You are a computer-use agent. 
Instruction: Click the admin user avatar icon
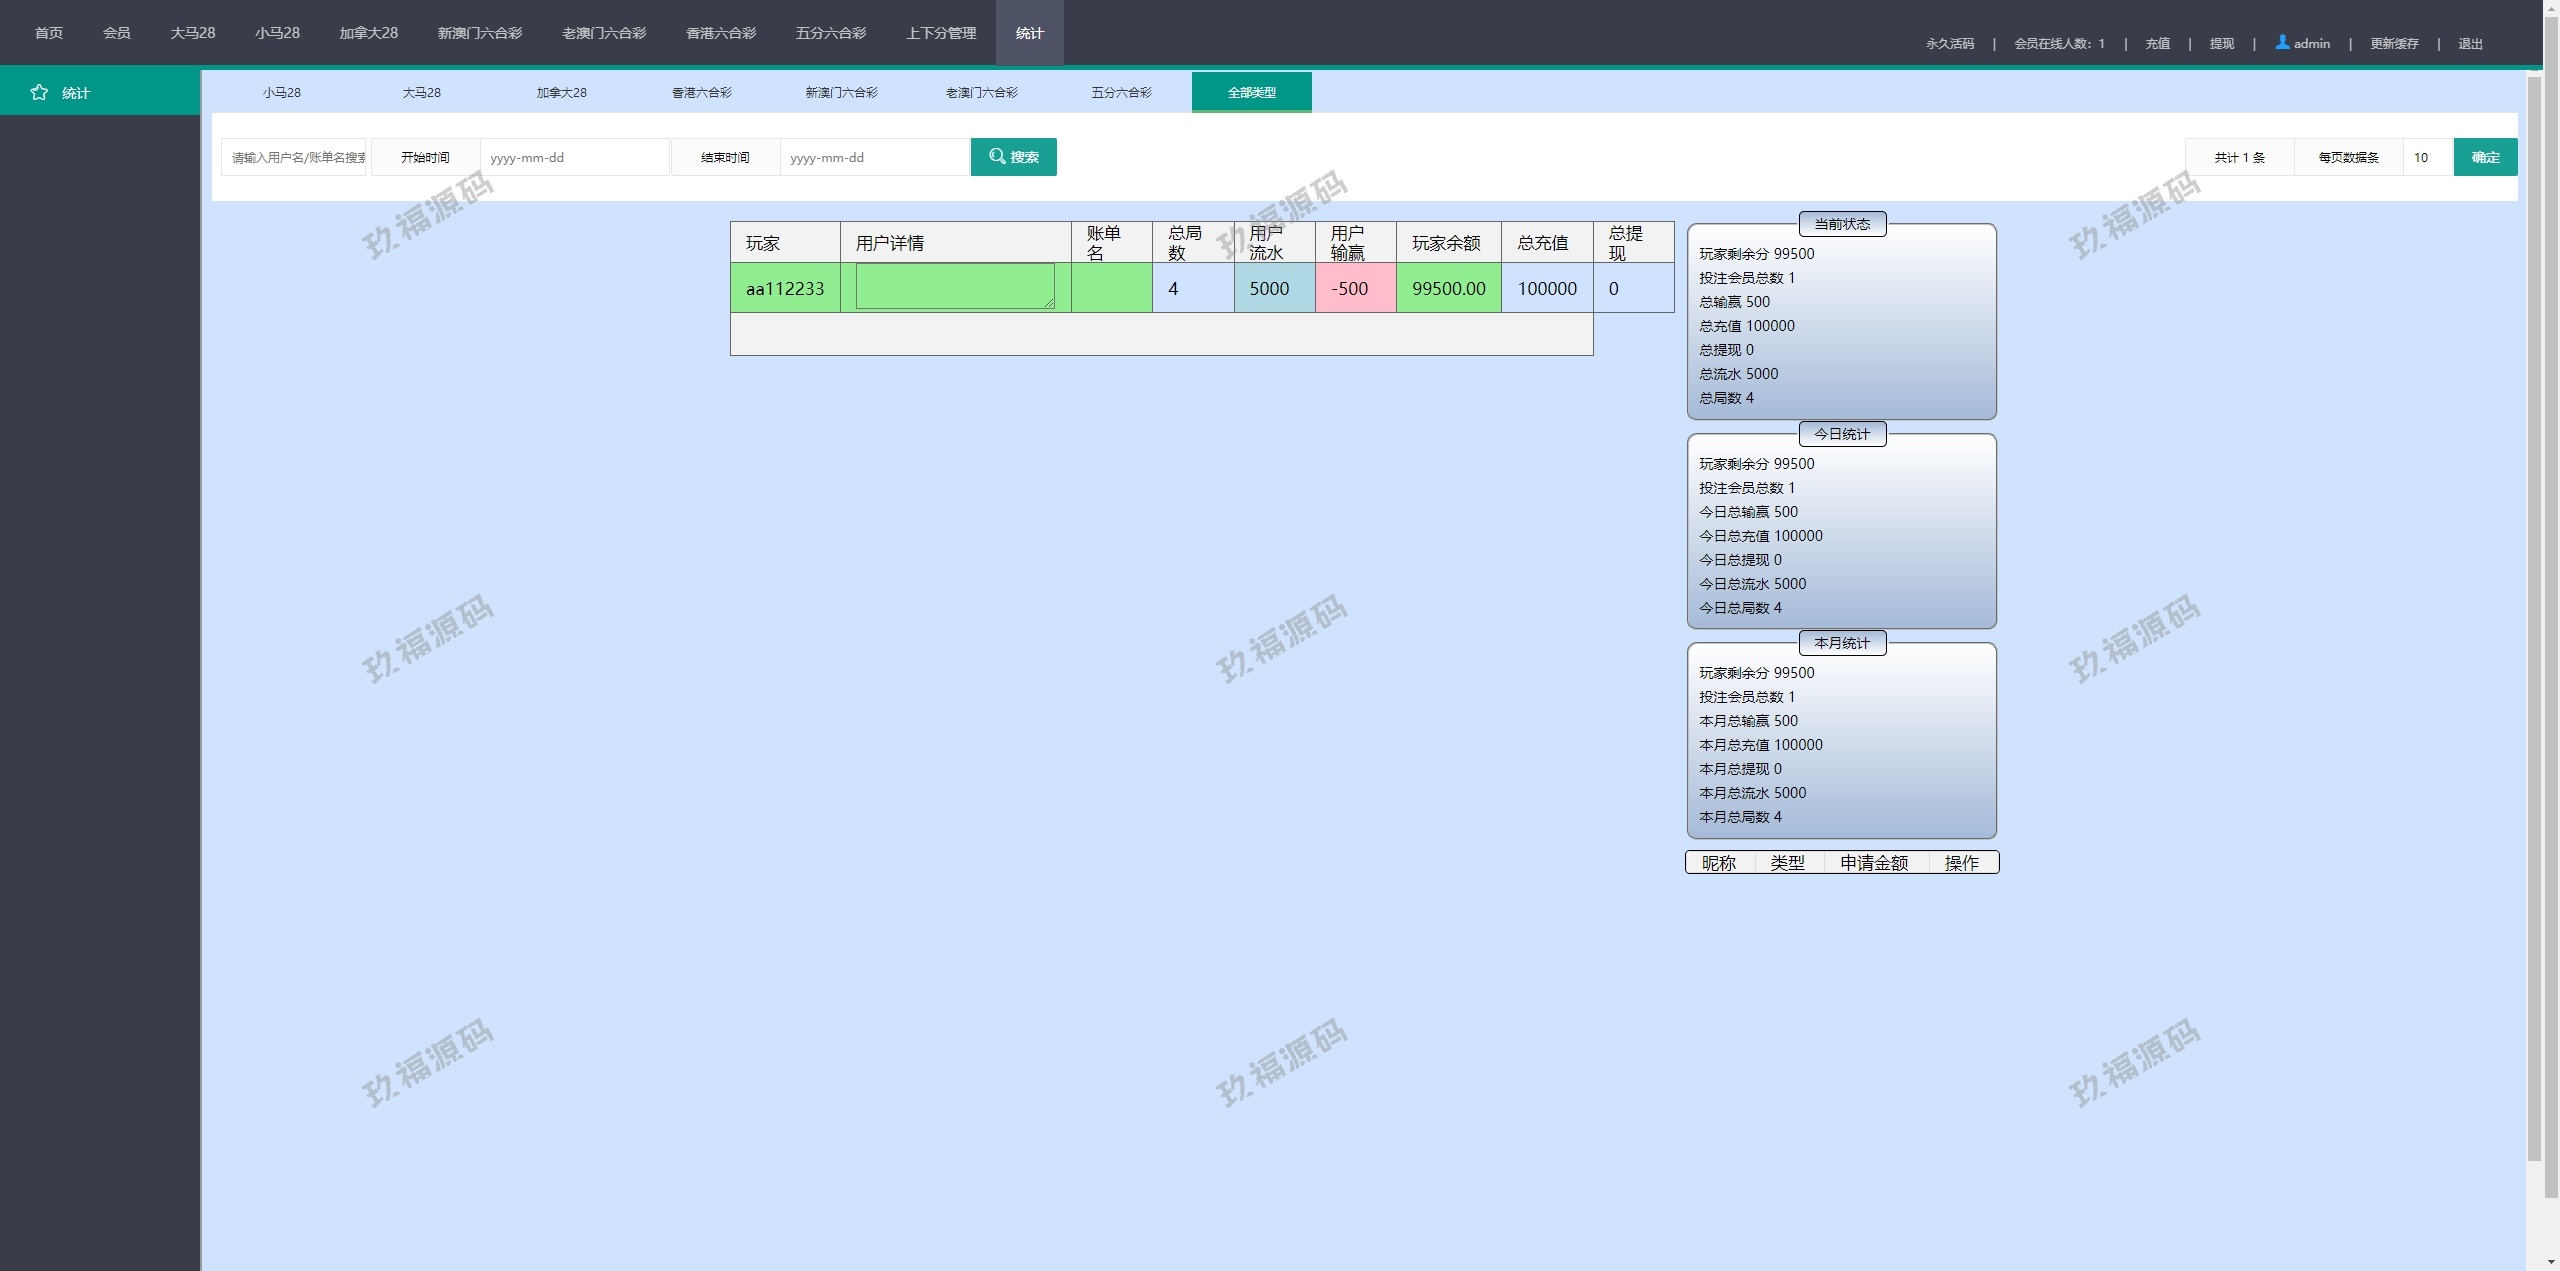point(2282,42)
